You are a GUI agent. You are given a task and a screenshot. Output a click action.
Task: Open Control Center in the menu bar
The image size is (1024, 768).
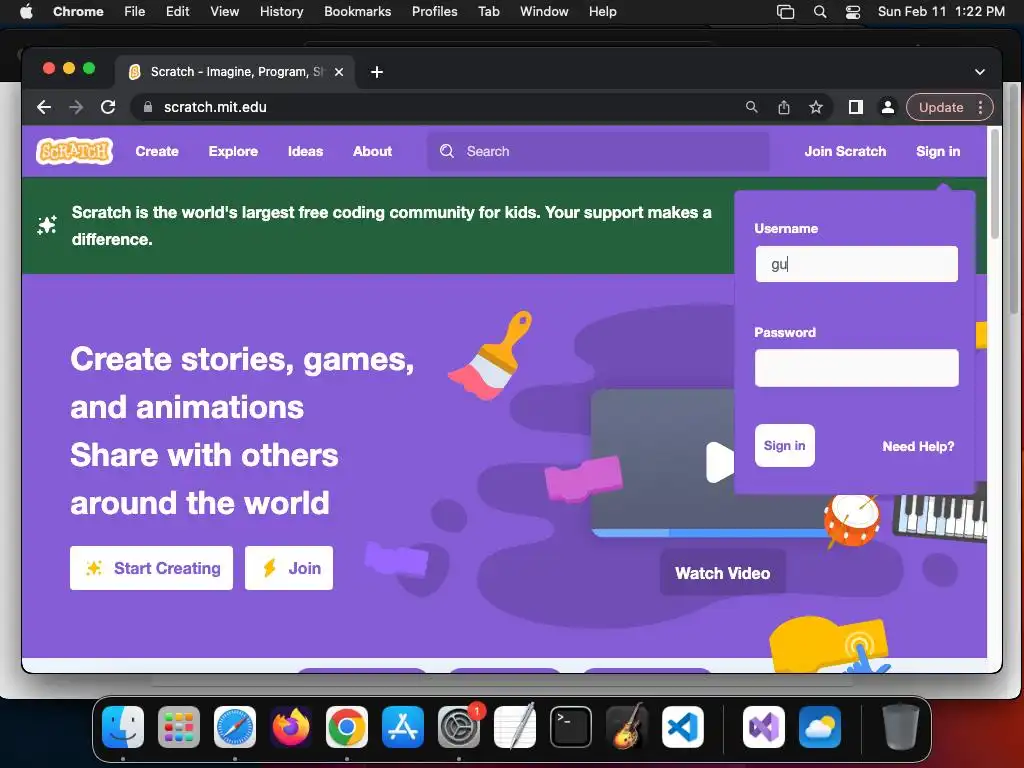pyautogui.click(x=853, y=12)
